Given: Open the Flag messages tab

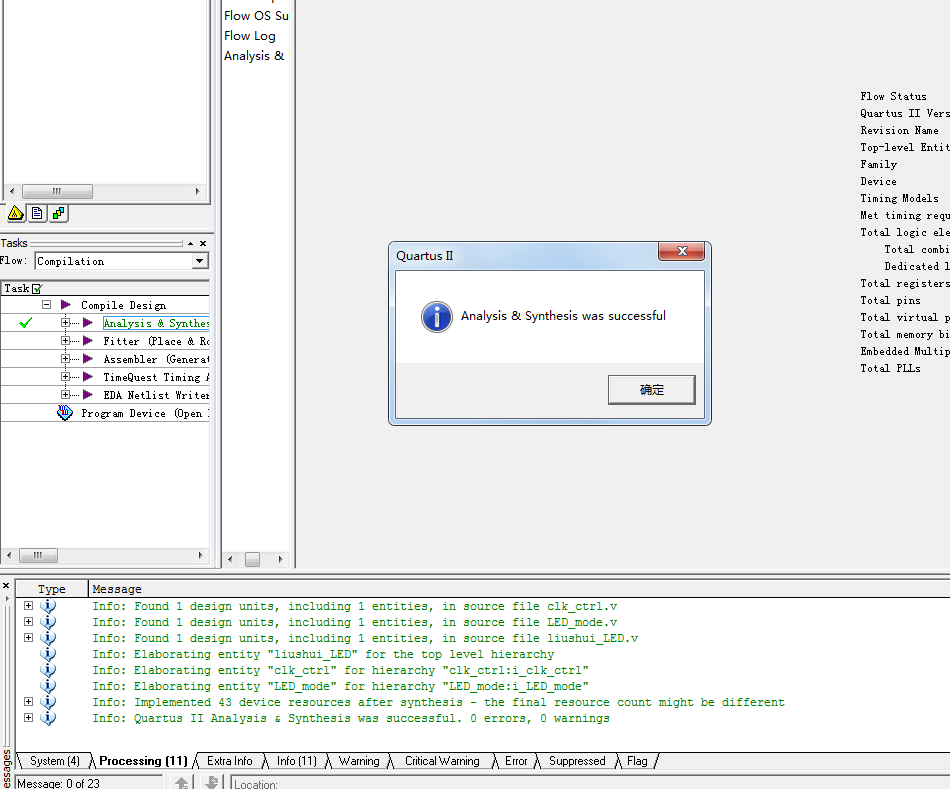Looking at the screenshot, I should (637, 761).
